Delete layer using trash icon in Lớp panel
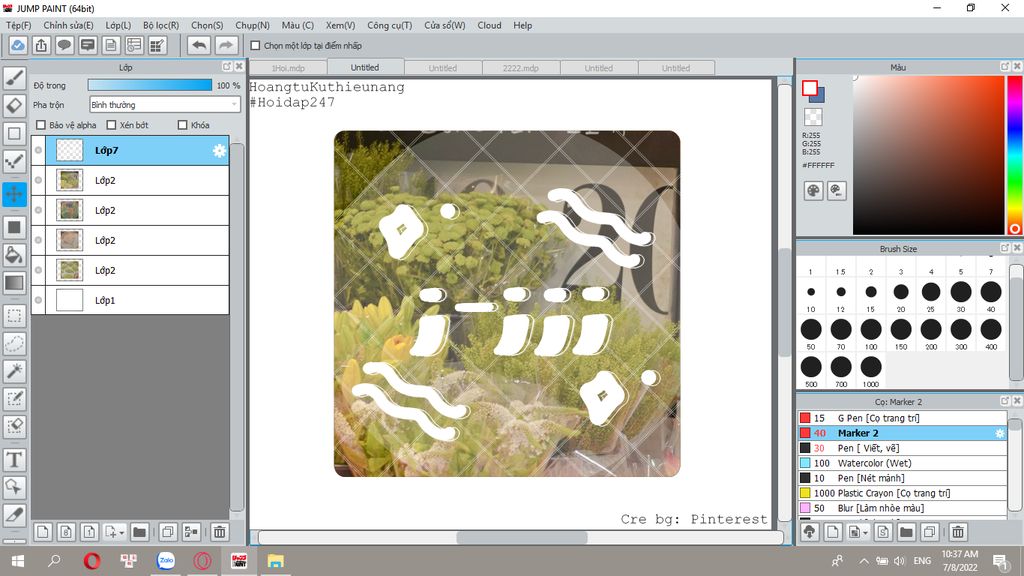The height and width of the screenshot is (576, 1024). pos(220,532)
